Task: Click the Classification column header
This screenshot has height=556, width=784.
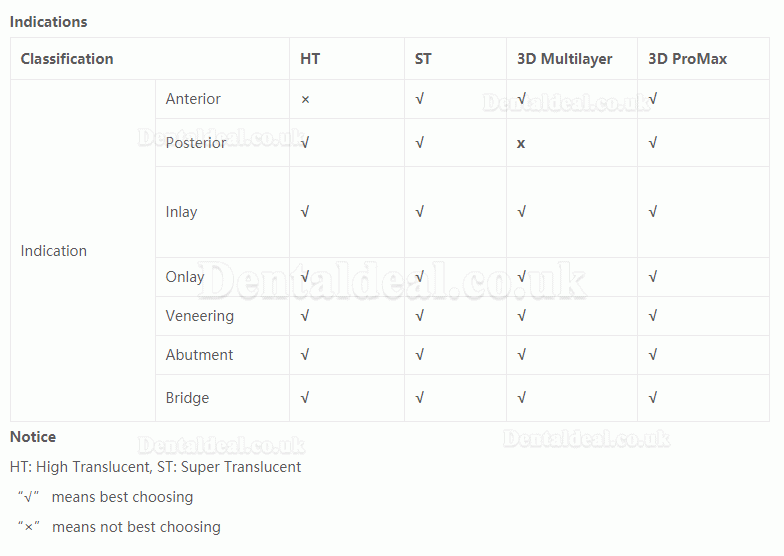Action: (x=67, y=58)
